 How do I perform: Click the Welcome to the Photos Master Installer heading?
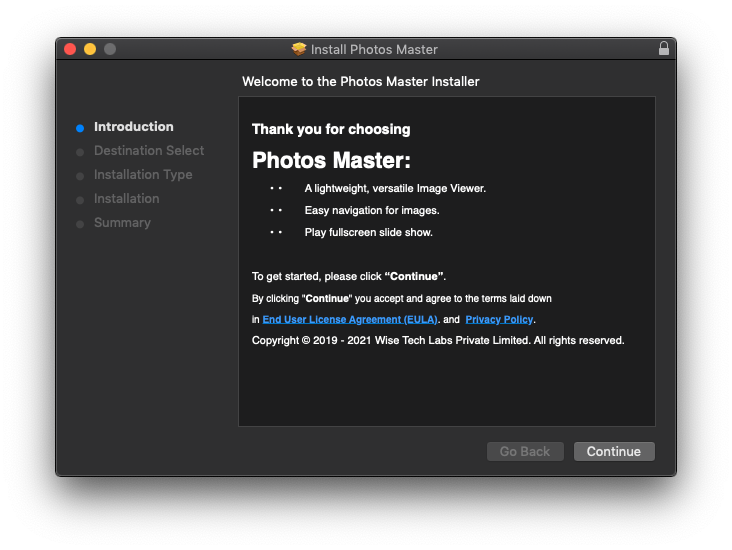360,82
